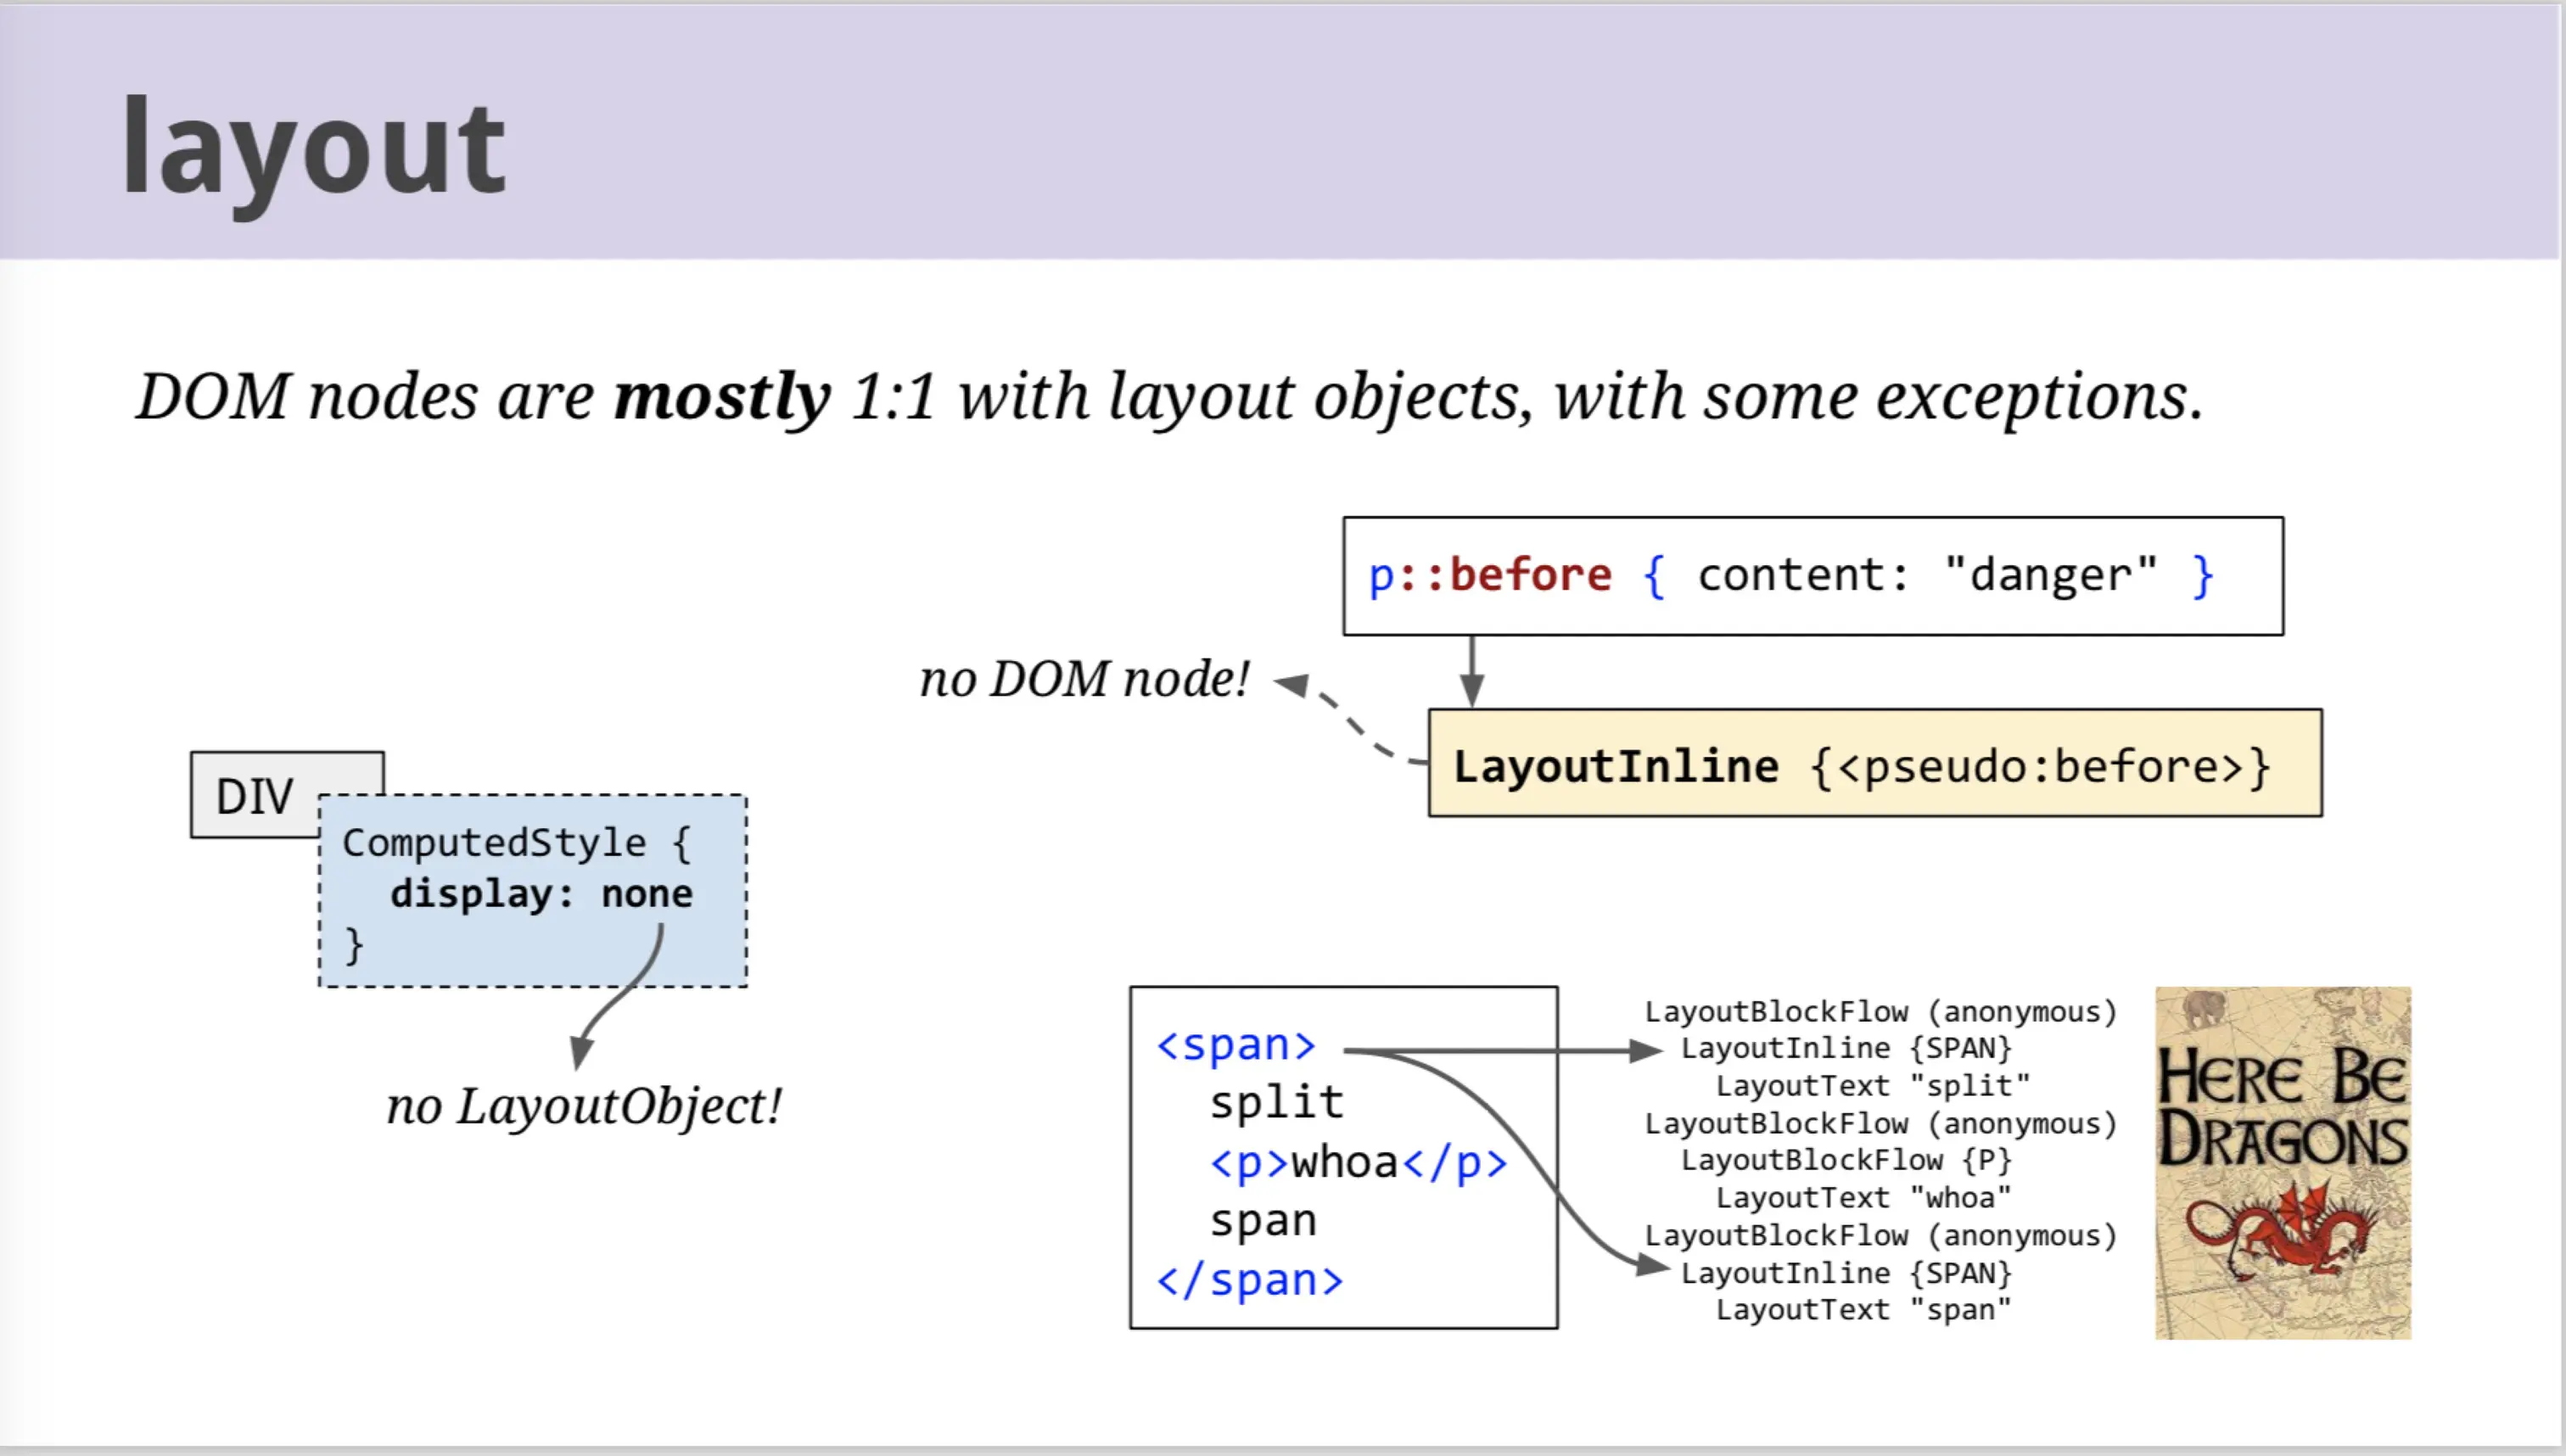Click the "Here Be Dragons" map image
Viewport: 2566px width, 1456px height.
point(2283,1163)
